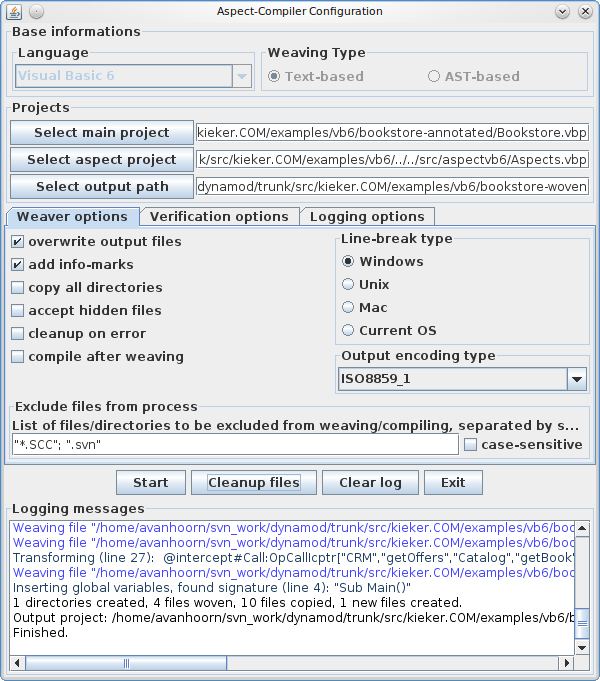
Task: Click the main project path field
Action: tap(392, 132)
